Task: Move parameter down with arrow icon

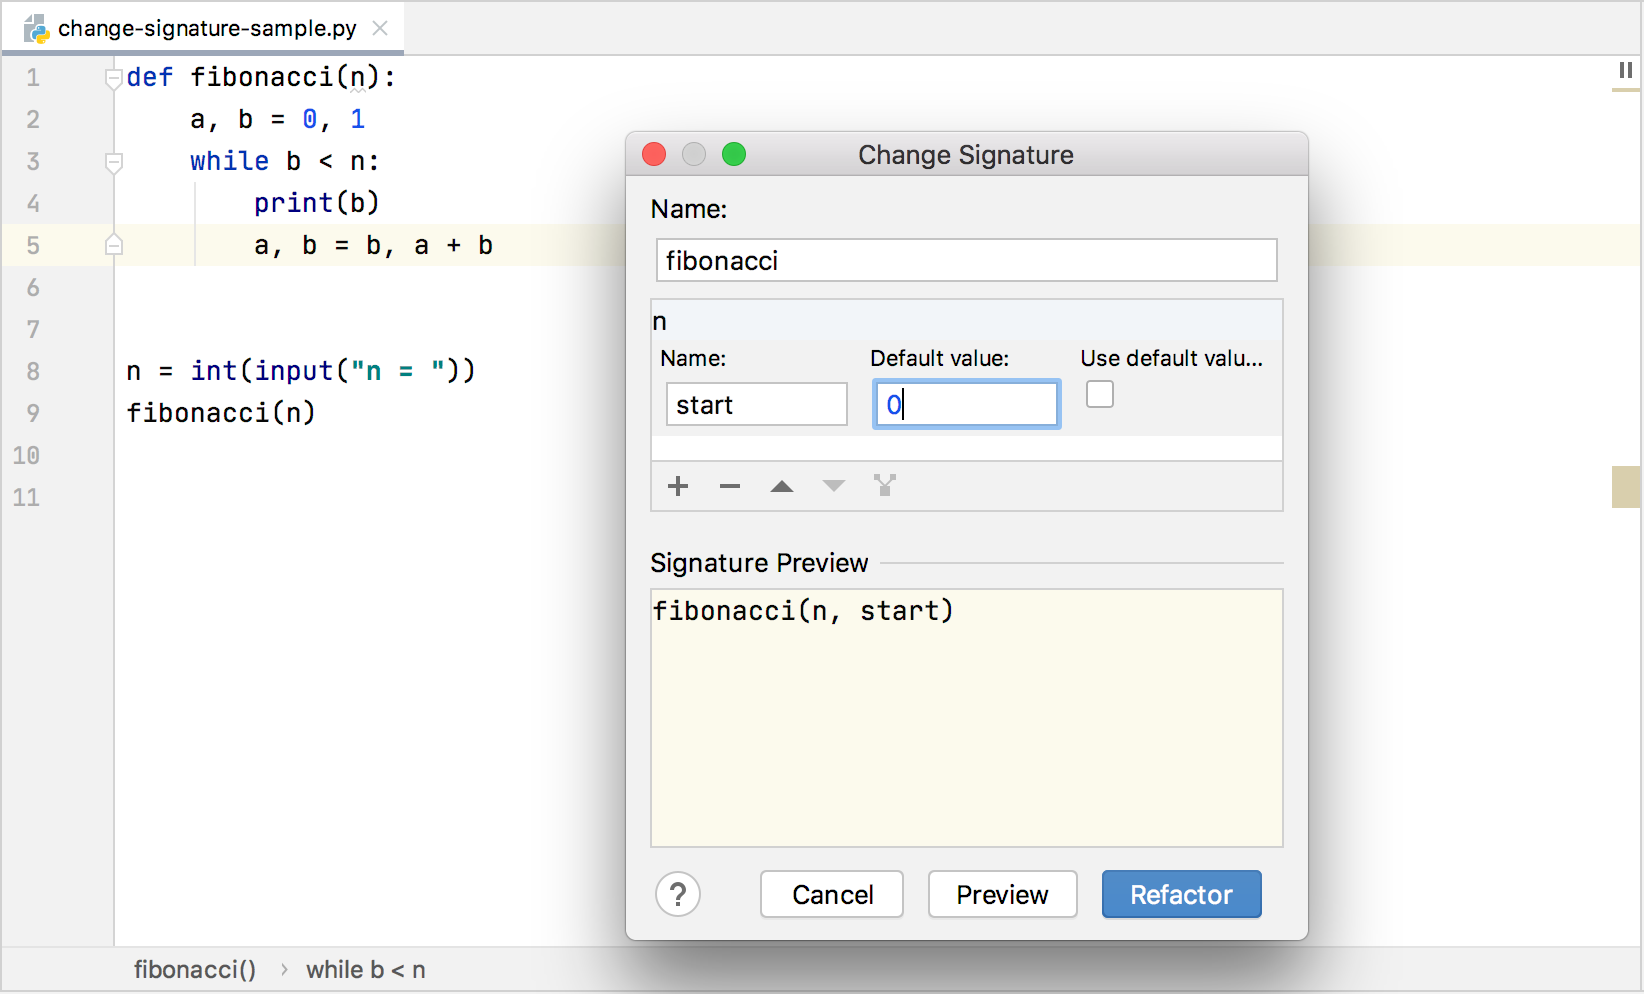Action: coord(834,486)
